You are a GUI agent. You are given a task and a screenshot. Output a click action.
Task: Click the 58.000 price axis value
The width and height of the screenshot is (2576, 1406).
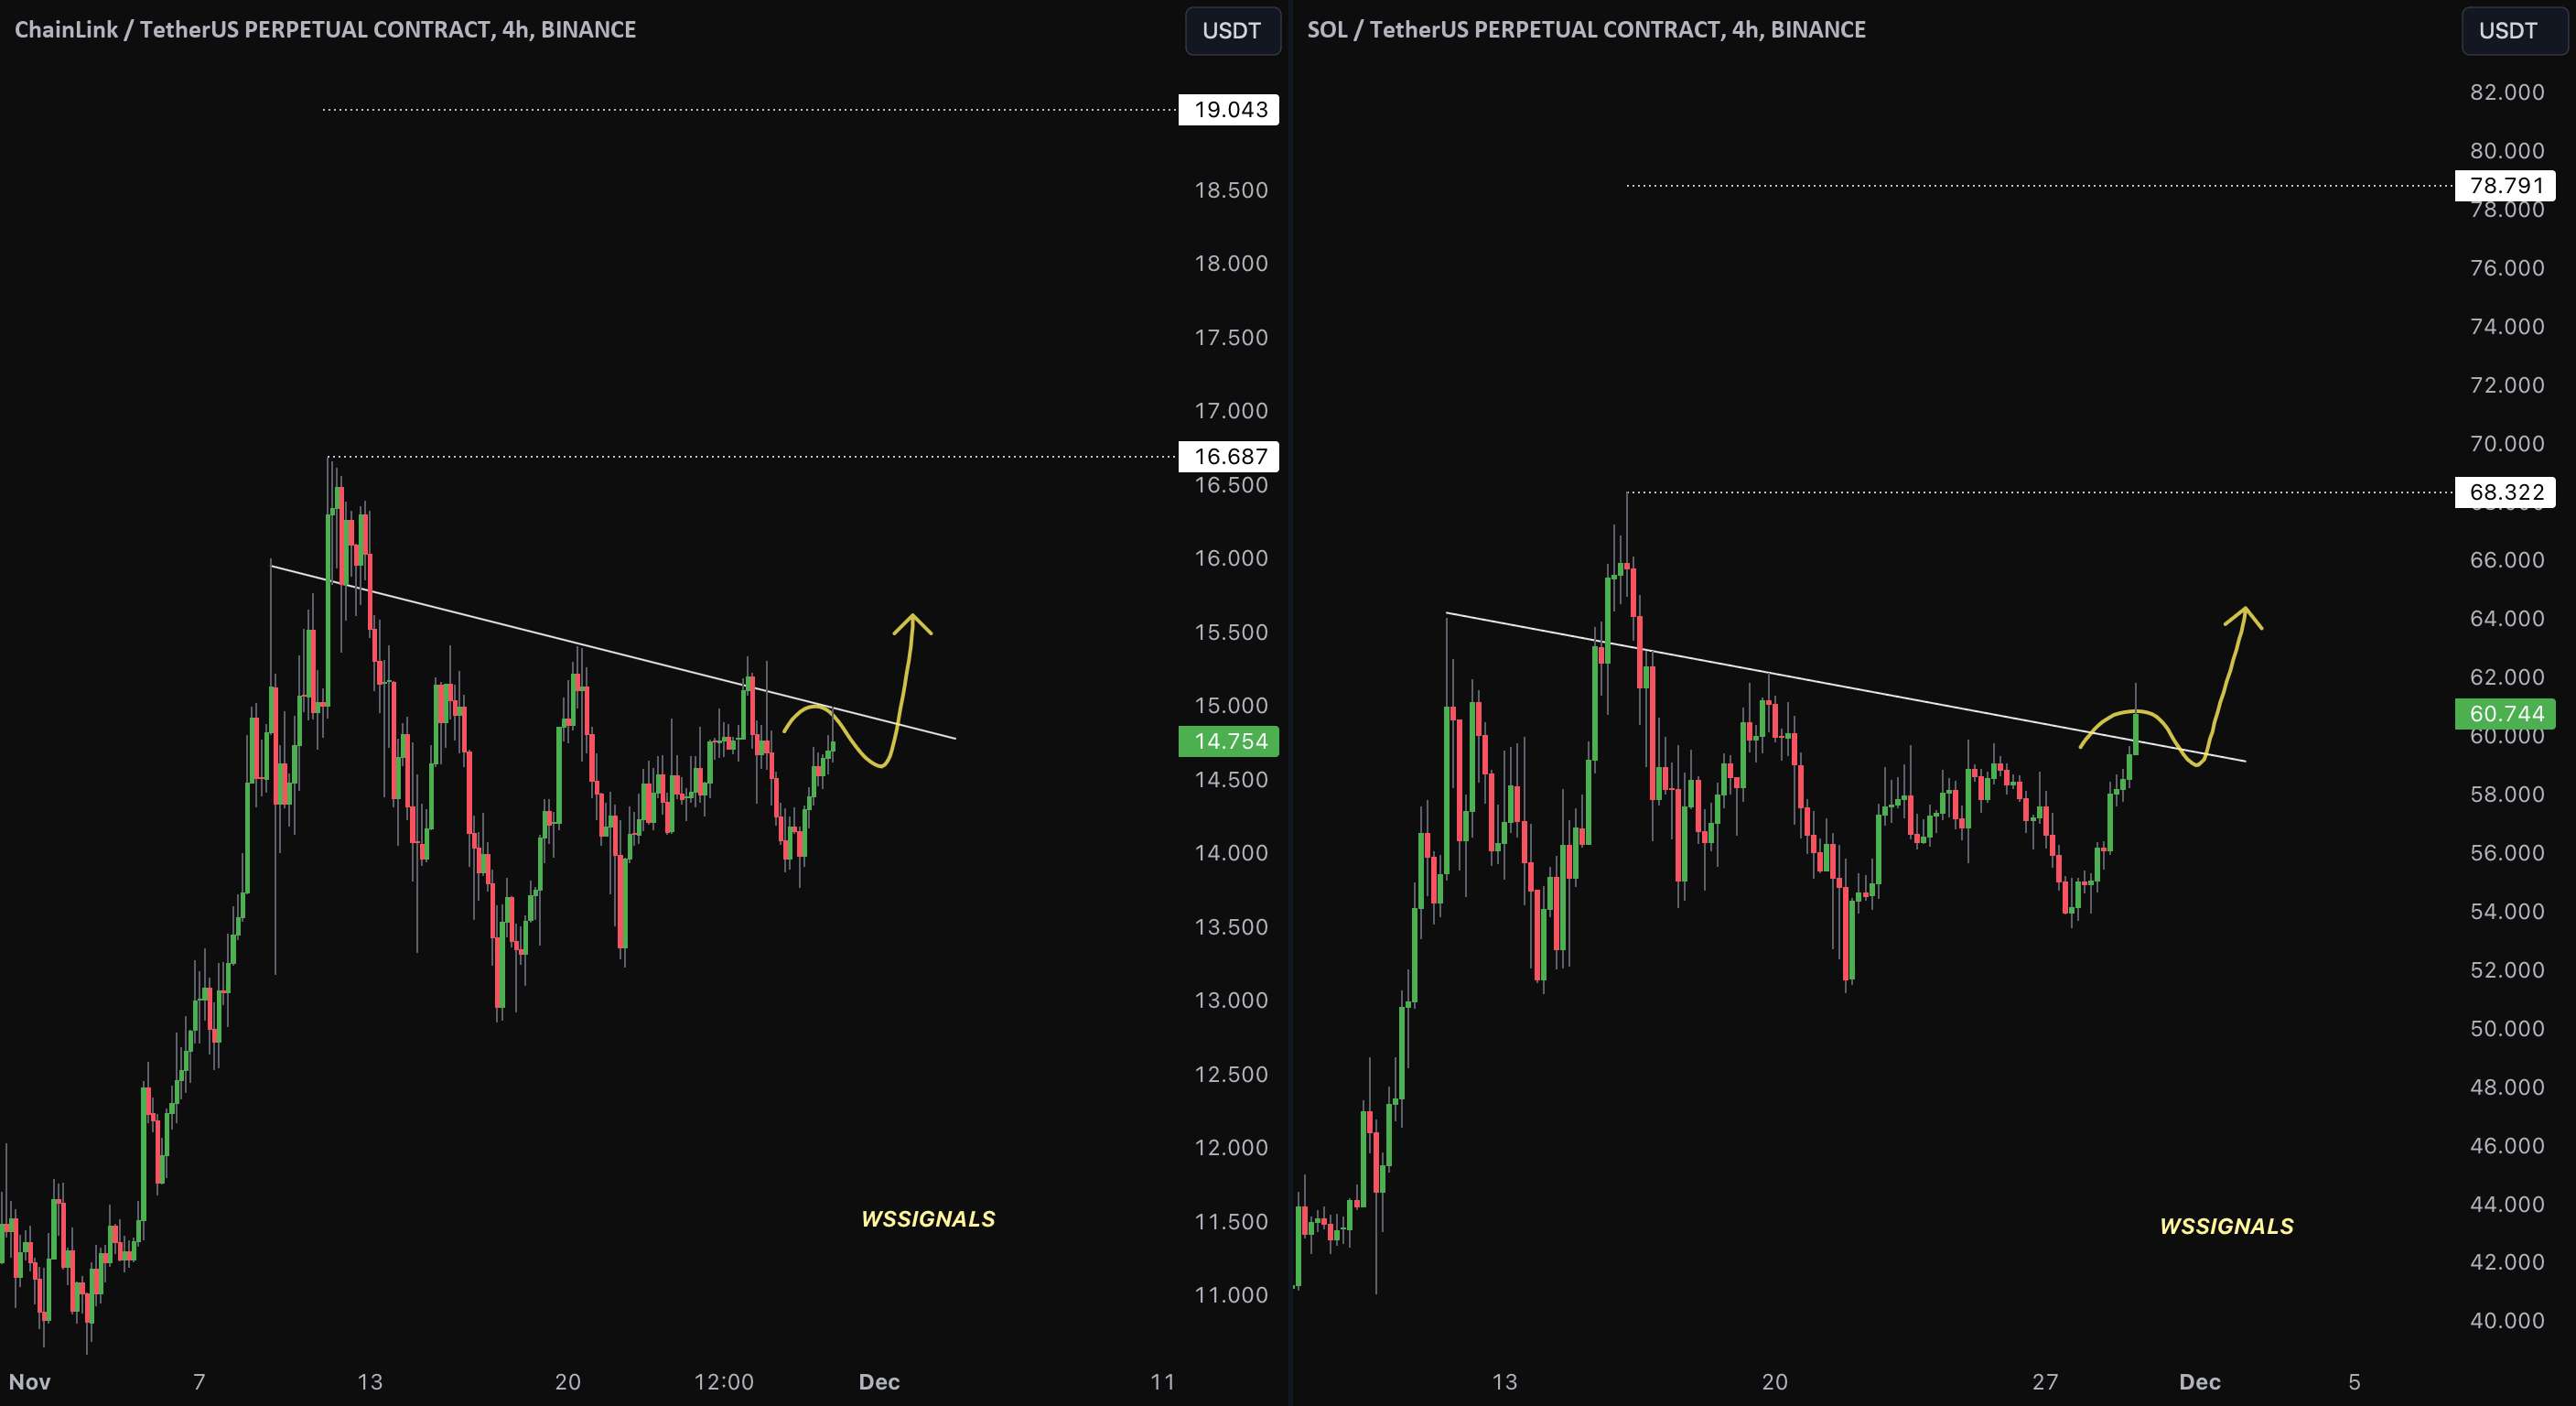tap(2507, 794)
